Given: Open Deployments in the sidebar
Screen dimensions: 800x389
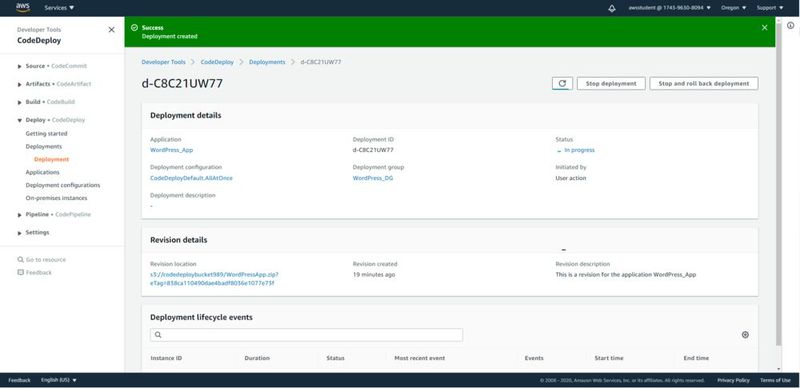Looking at the screenshot, I should tap(44, 147).
